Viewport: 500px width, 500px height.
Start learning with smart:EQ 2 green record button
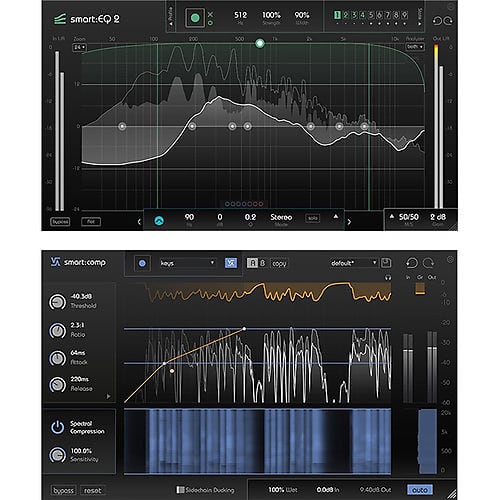(195, 18)
